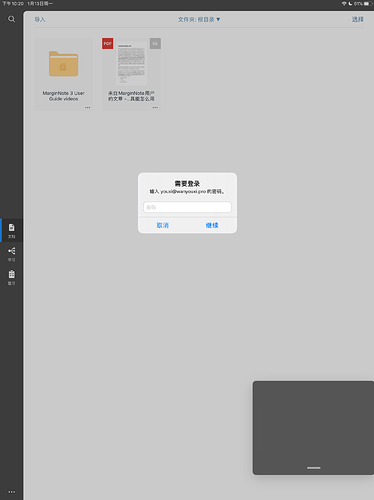374x500 pixels.
Task: Open the PDF document thumbnail
Action: click(x=132, y=63)
